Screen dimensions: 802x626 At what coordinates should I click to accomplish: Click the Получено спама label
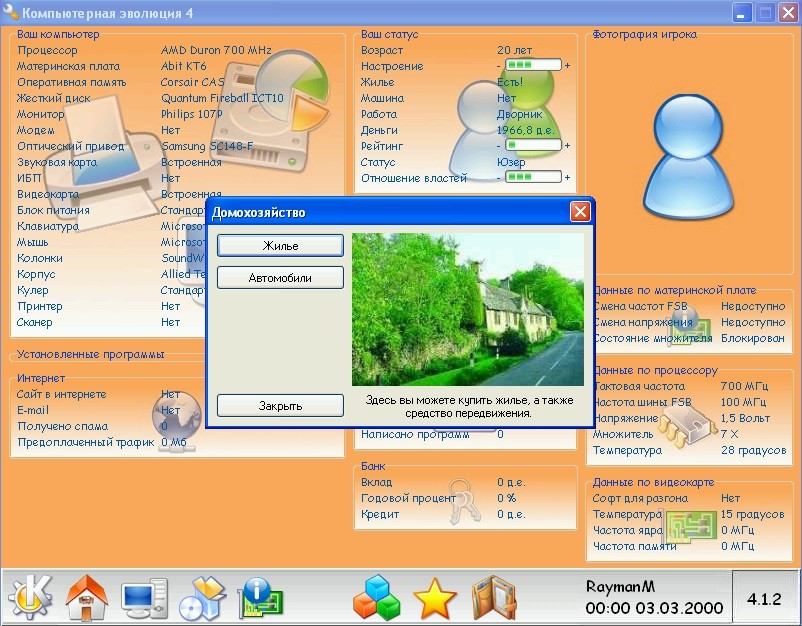pyautogui.click(x=62, y=426)
